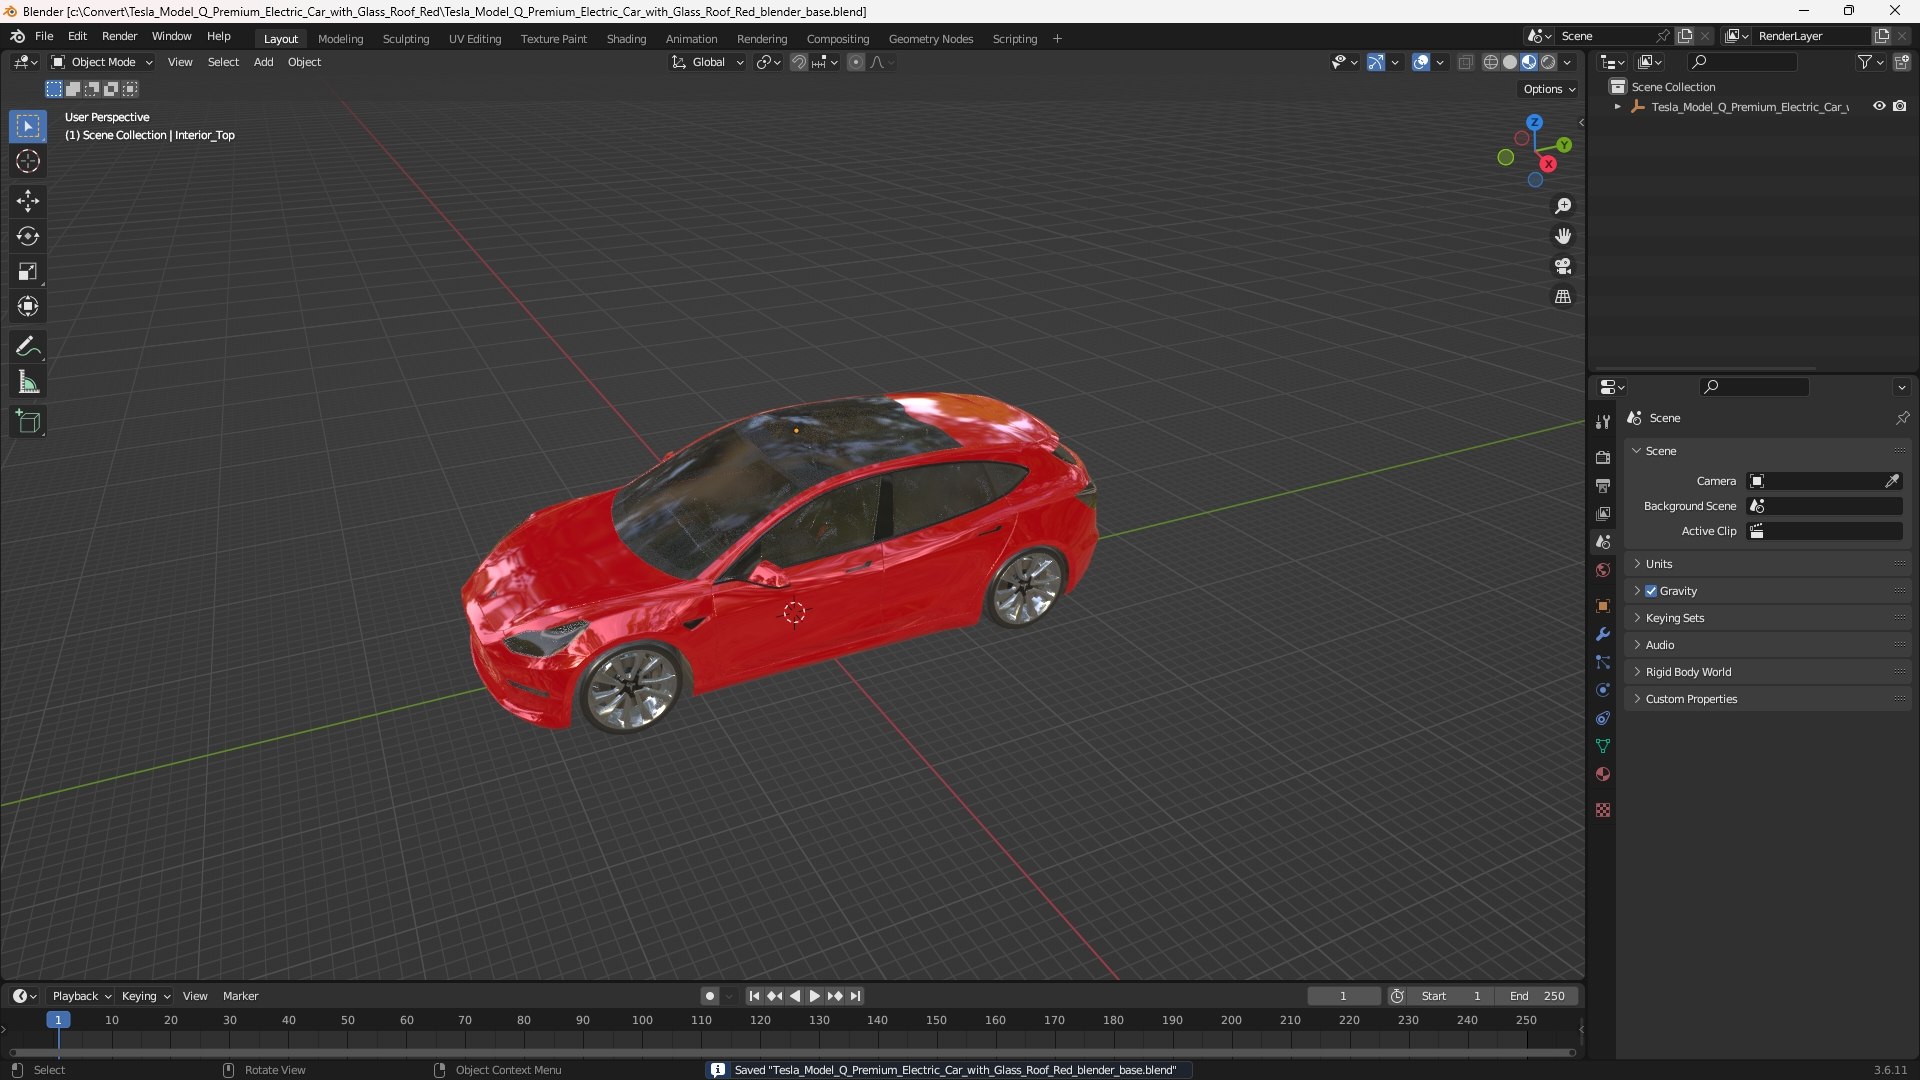Open the Physics properties tab

coord(1603,690)
